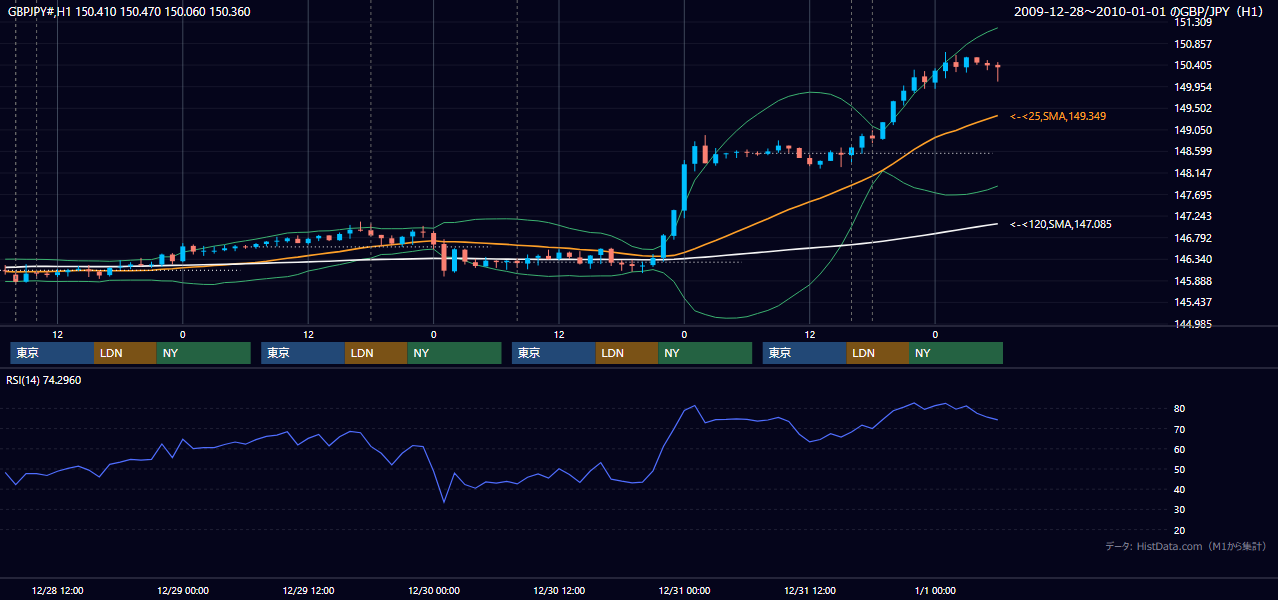Select the chart title '2009-12-28～2010-01-01 のGBP/JPY（H1）'
Viewport: 1278px width, 600px height.
coord(1141,12)
